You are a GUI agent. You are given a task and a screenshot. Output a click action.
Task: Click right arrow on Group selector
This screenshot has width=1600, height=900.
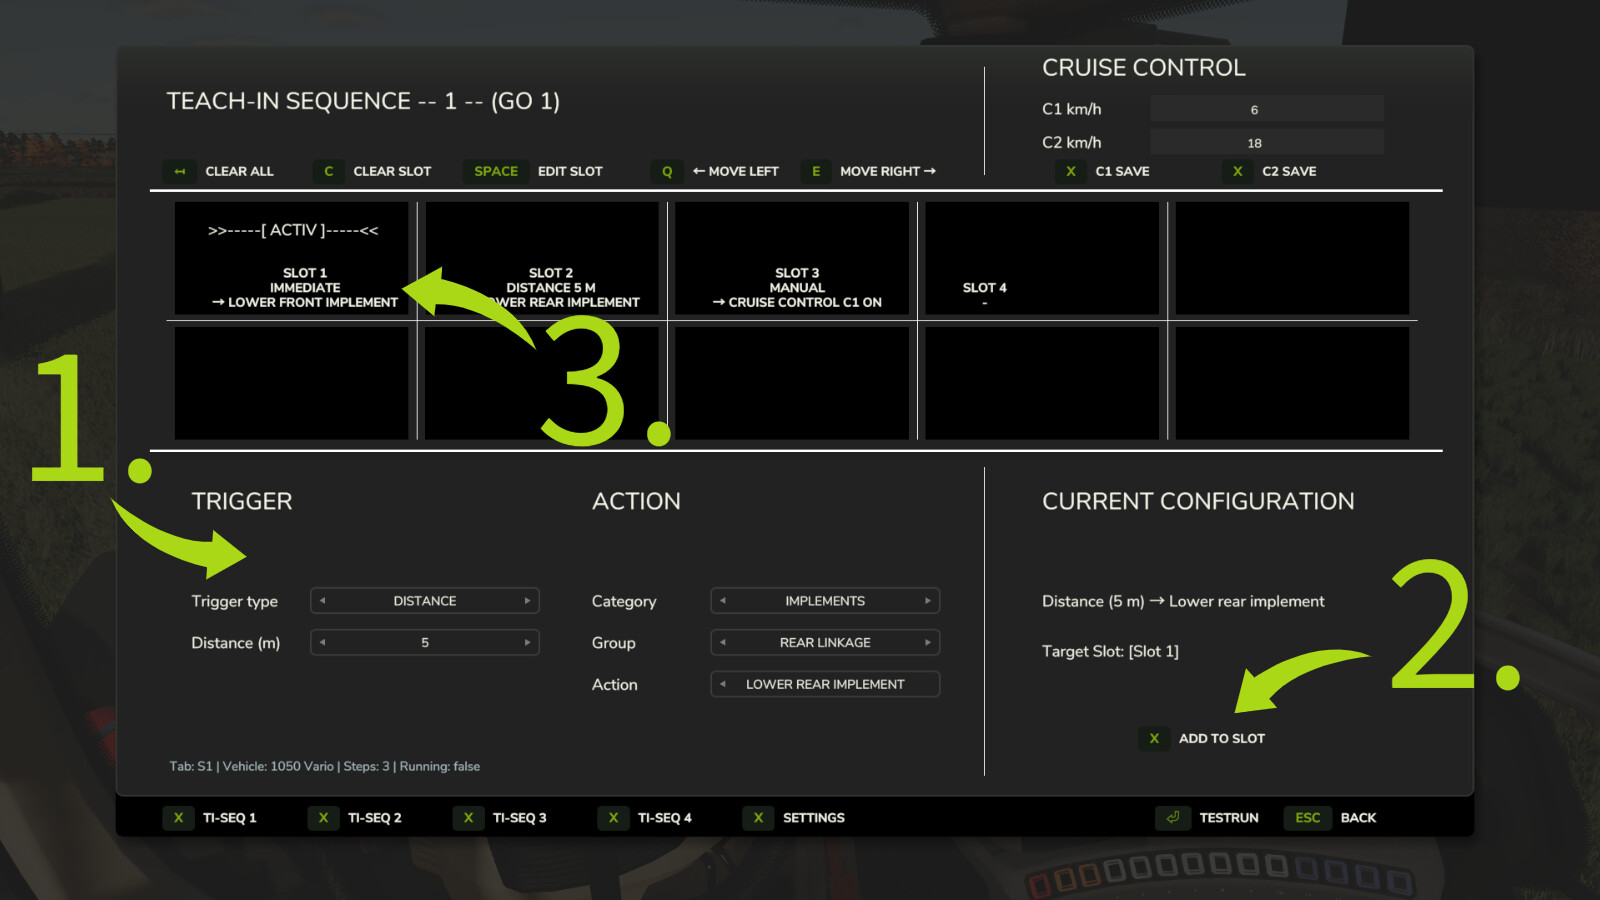click(927, 643)
